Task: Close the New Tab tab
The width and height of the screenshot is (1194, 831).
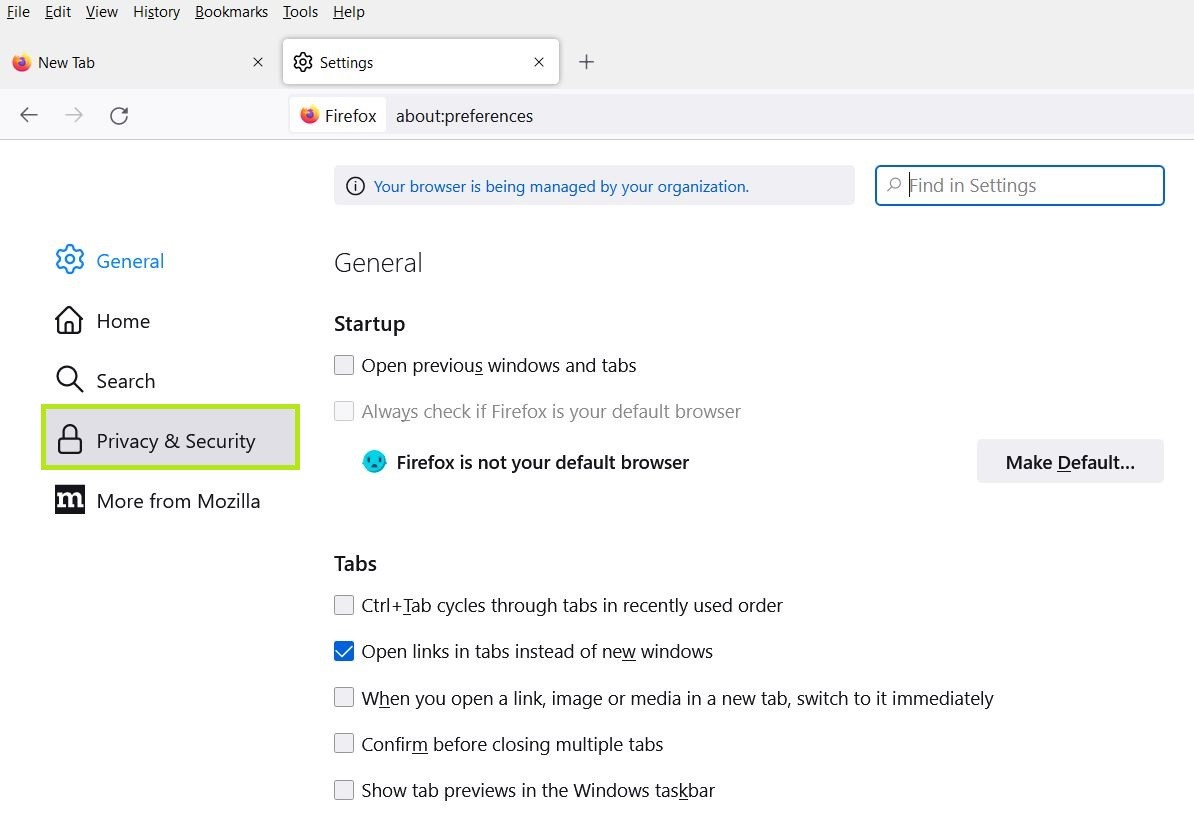Action: click(258, 62)
